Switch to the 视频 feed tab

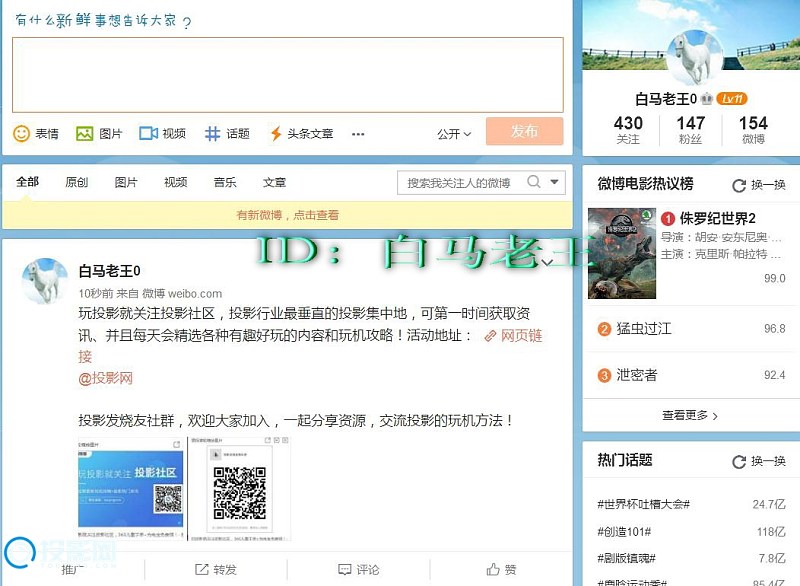pos(176,182)
